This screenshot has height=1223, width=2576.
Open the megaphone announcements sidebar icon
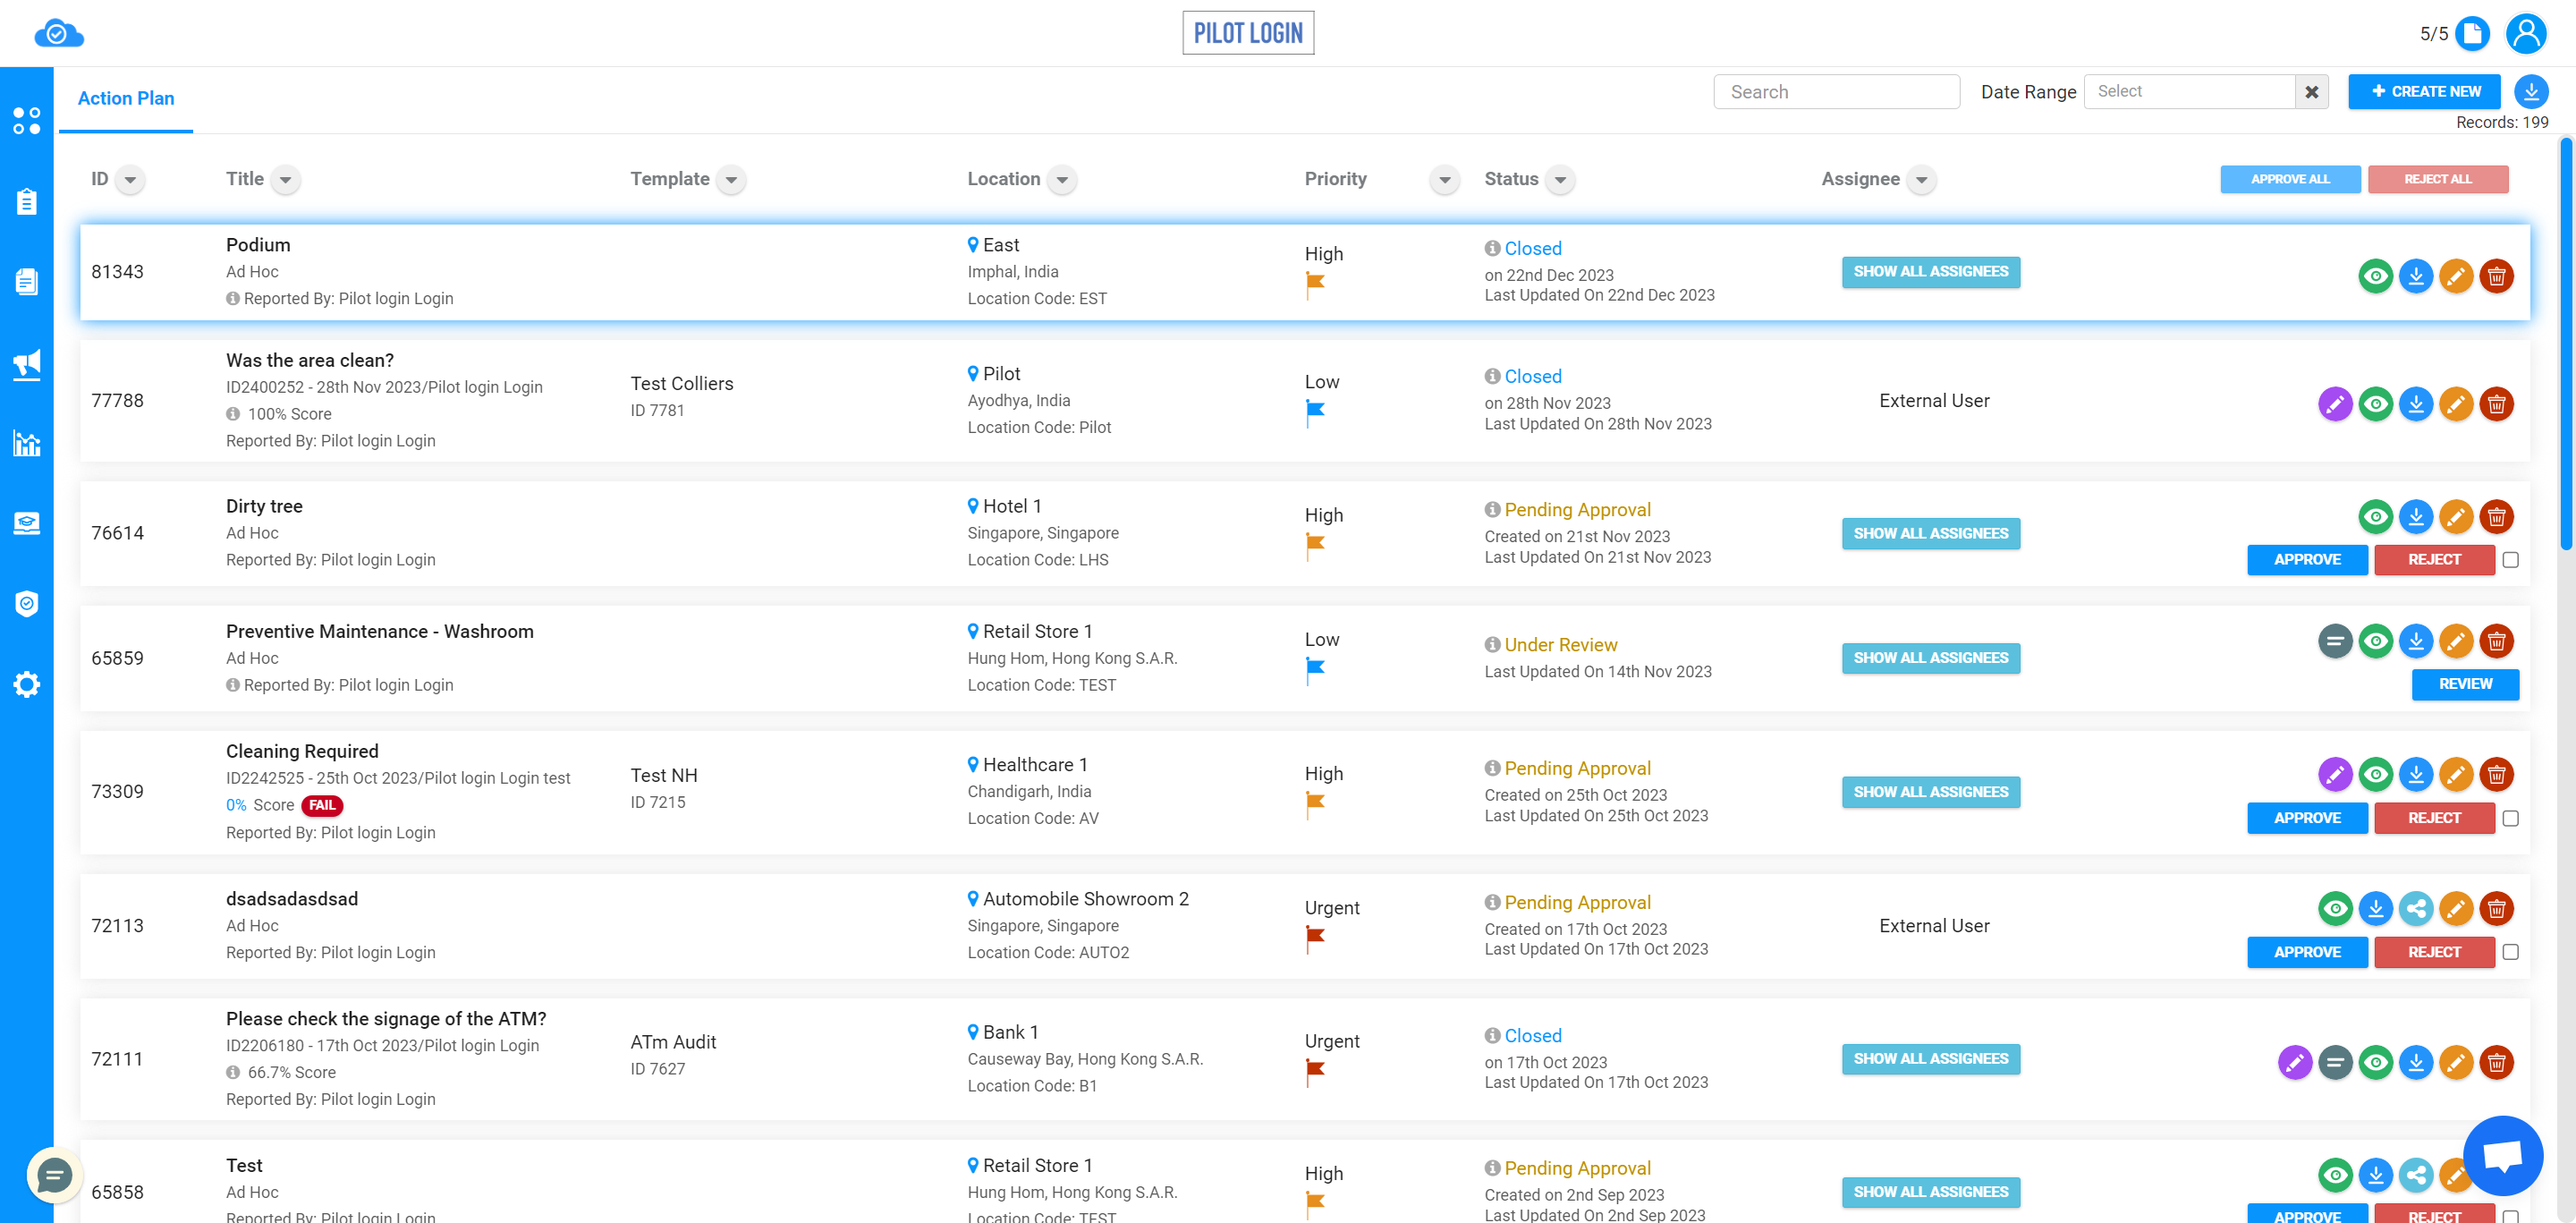tap(27, 364)
